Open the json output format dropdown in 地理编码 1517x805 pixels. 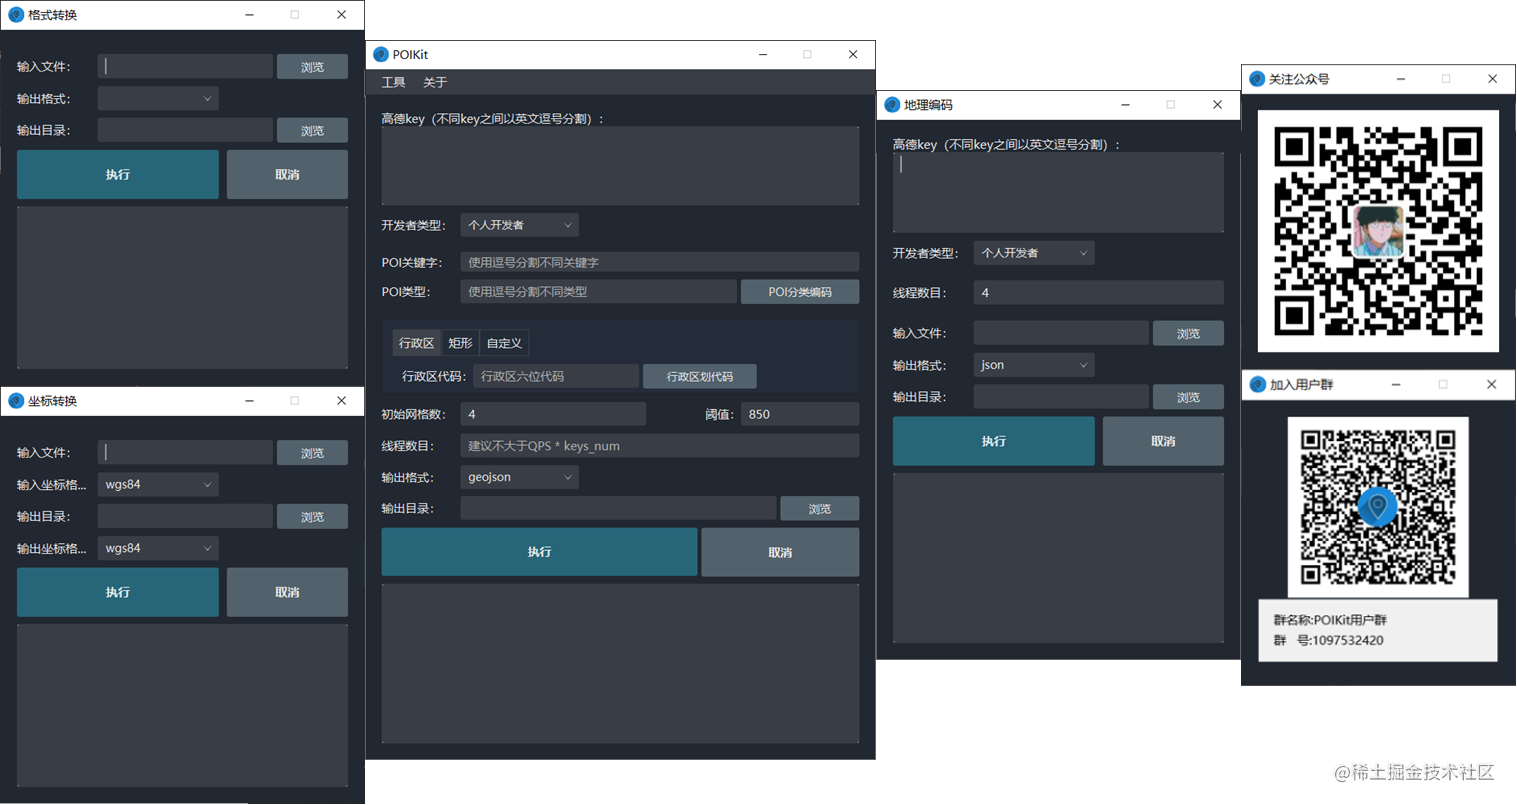pos(1033,364)
